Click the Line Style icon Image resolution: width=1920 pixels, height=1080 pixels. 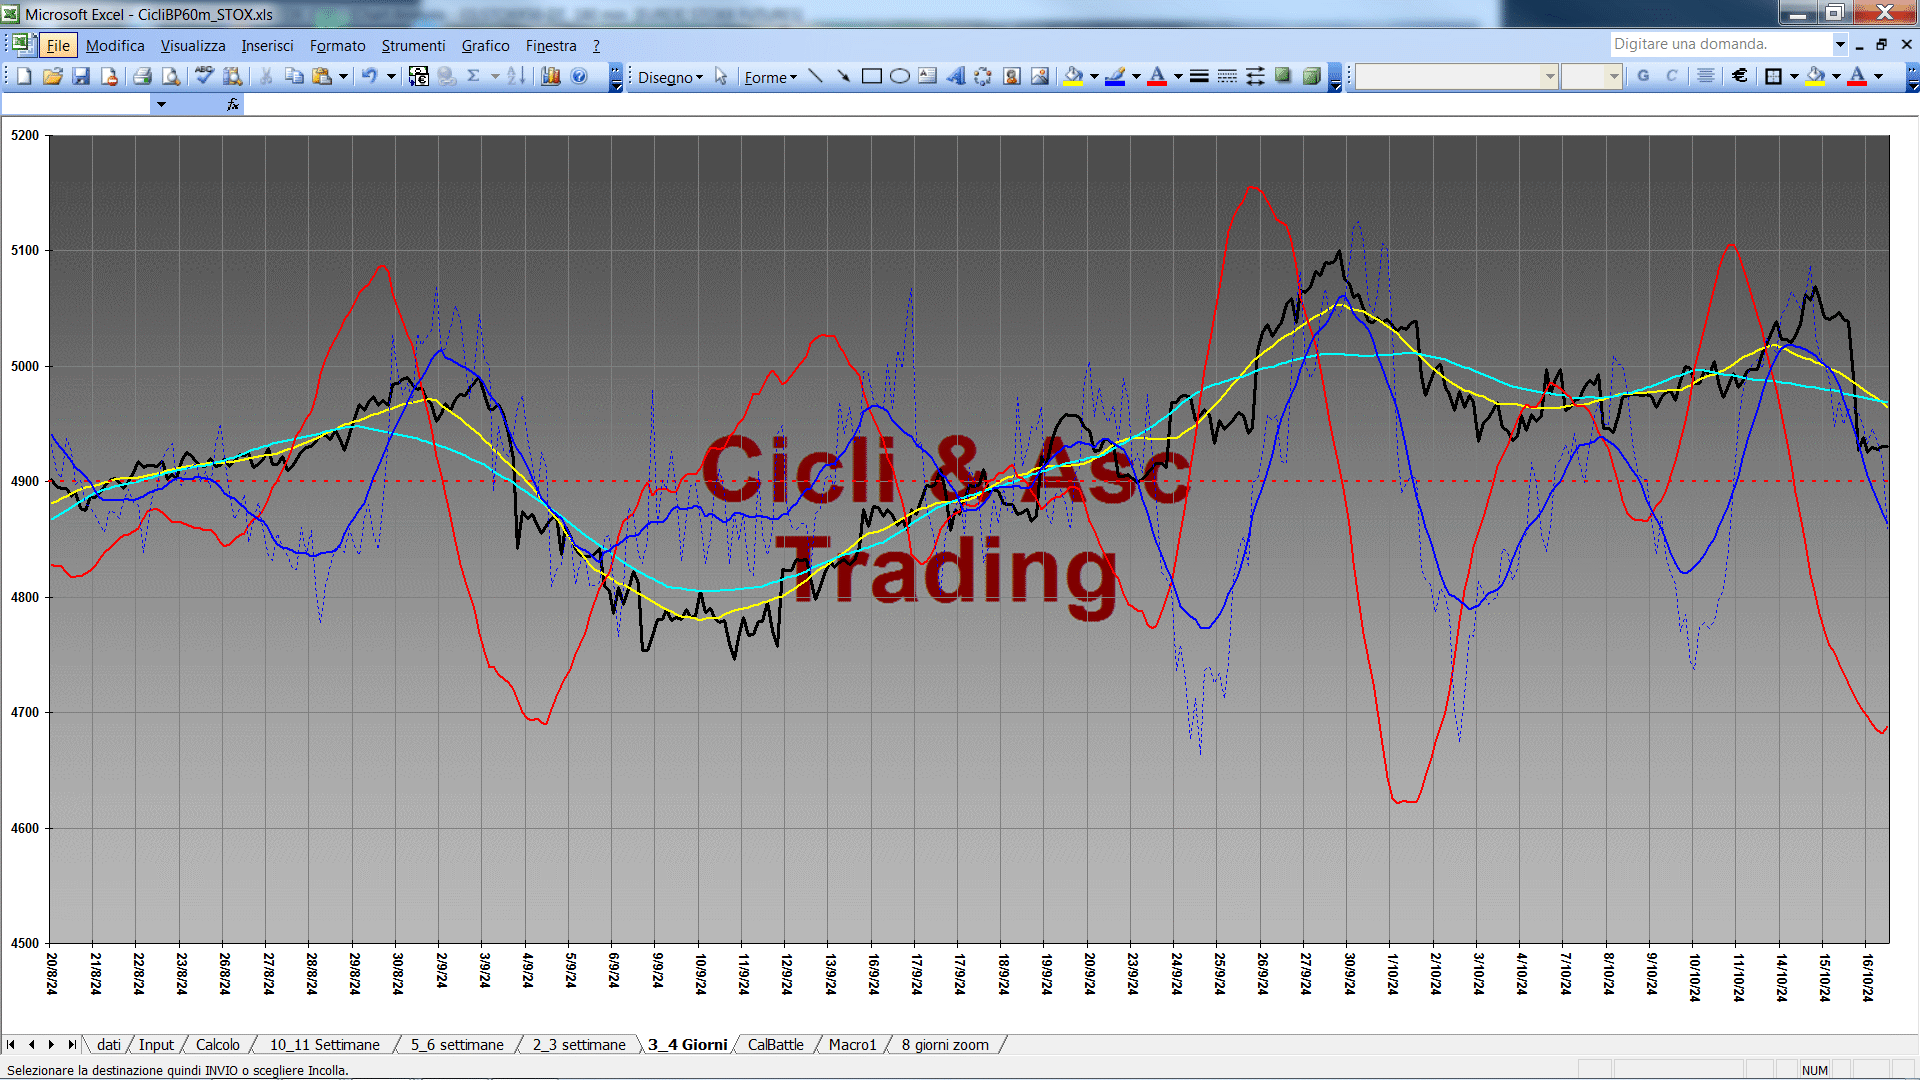coord(1199,76)
